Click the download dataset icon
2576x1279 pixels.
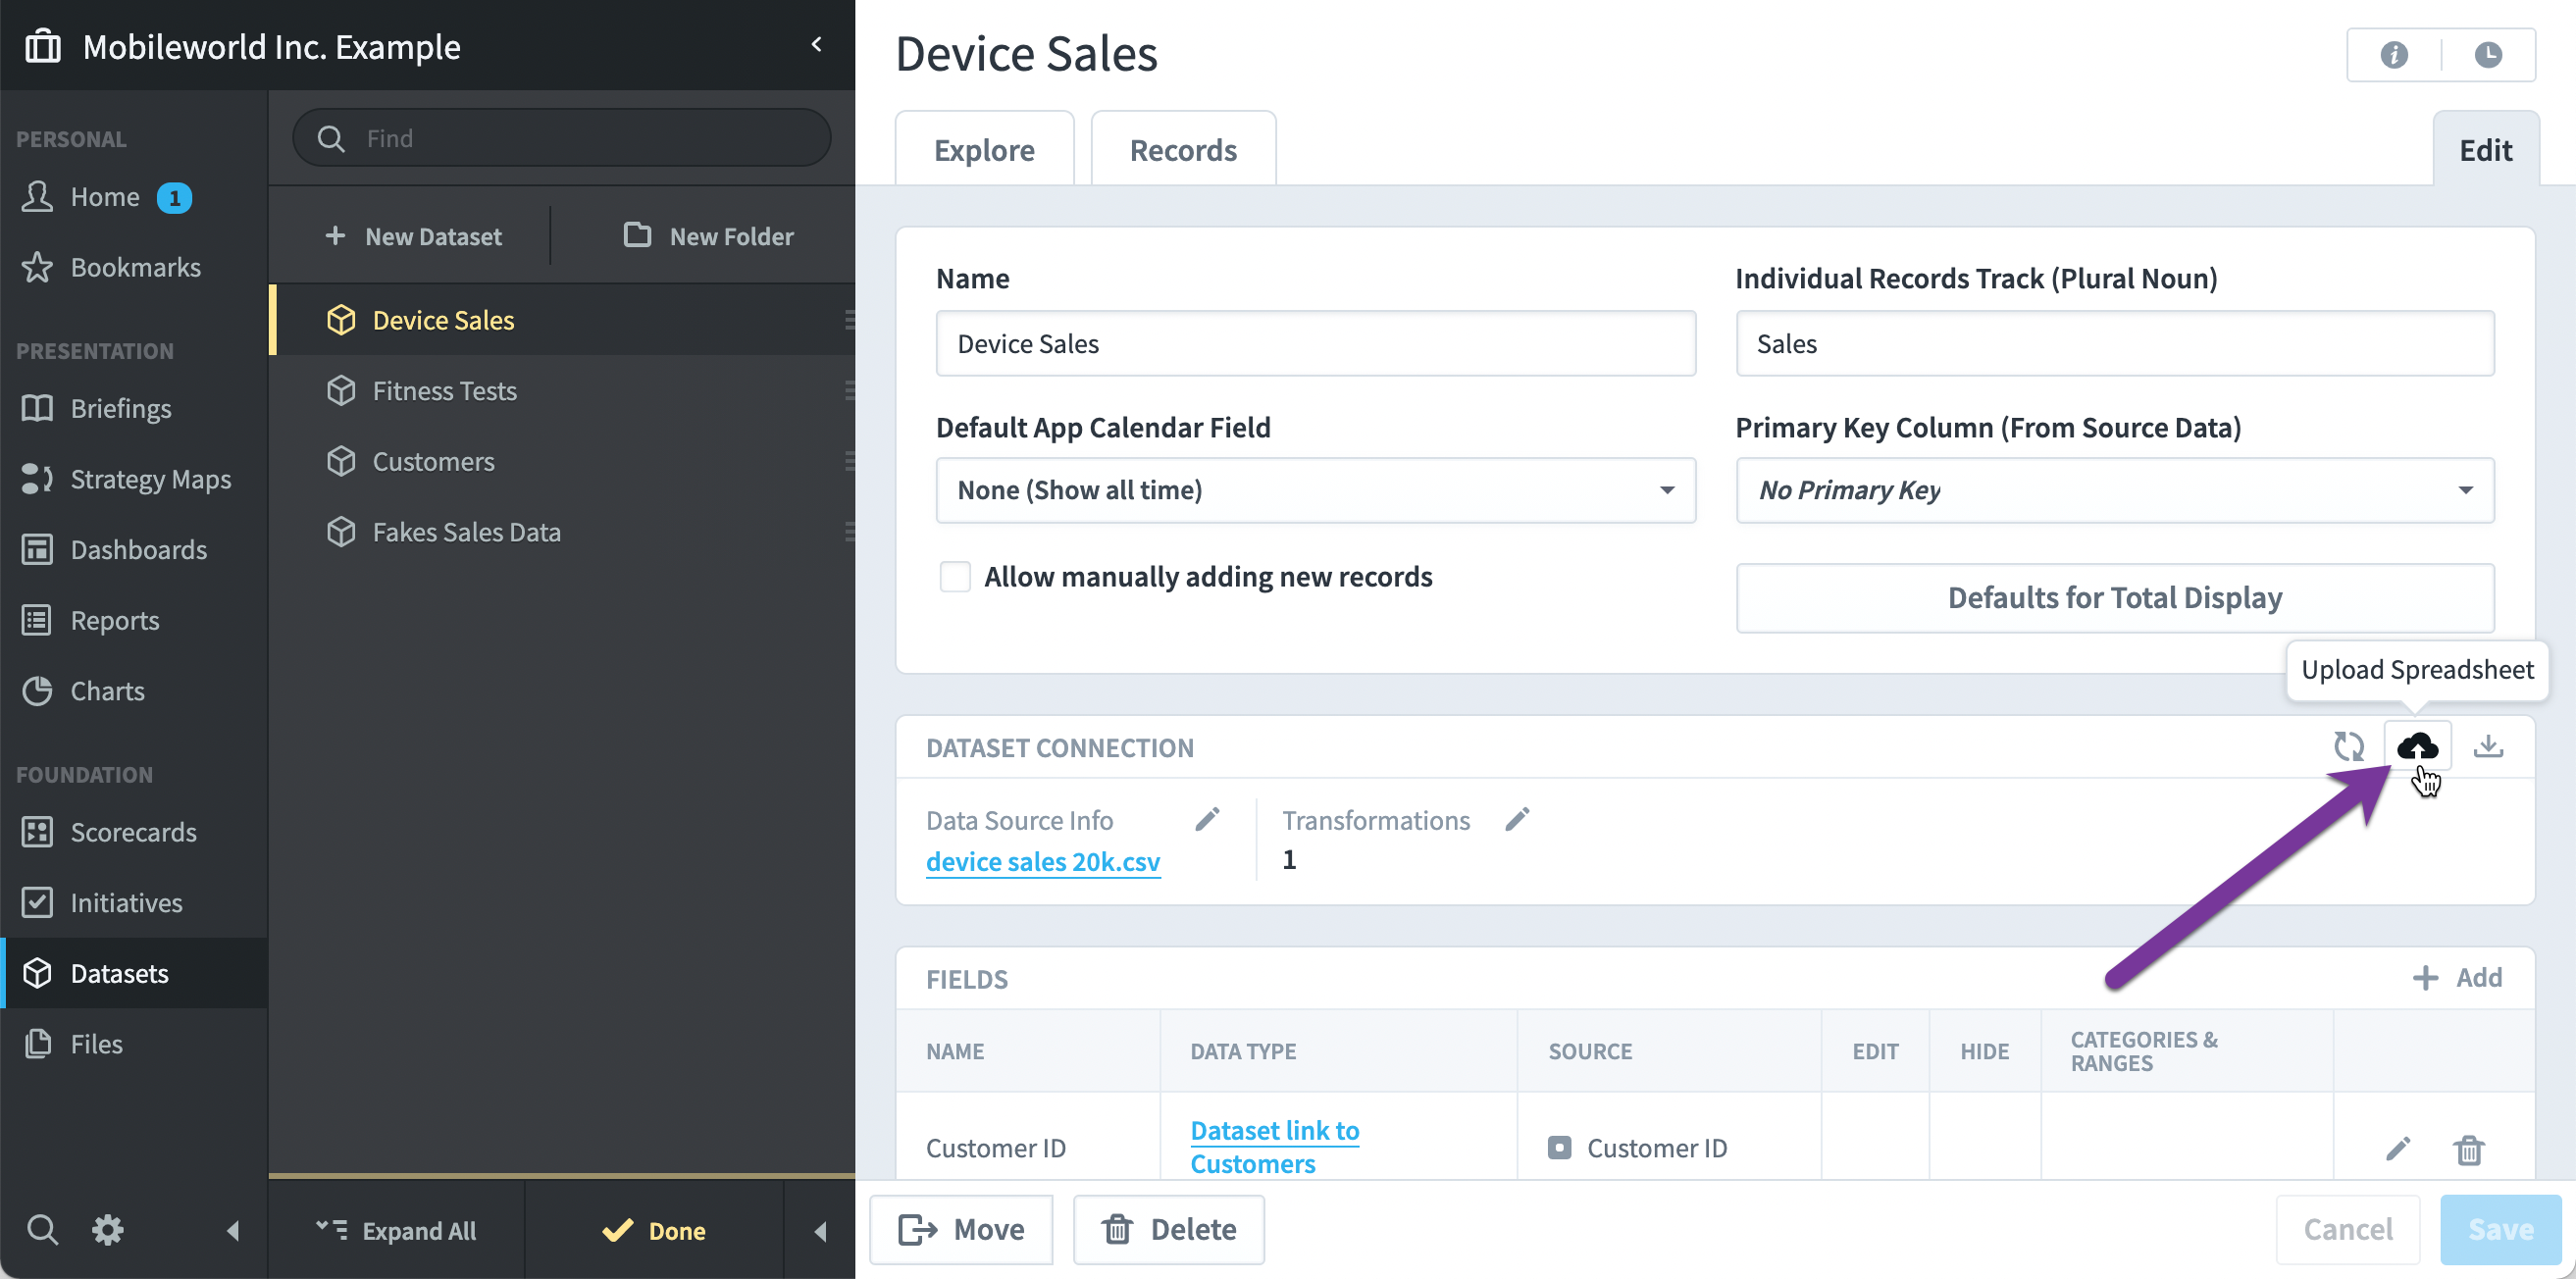2488,746
